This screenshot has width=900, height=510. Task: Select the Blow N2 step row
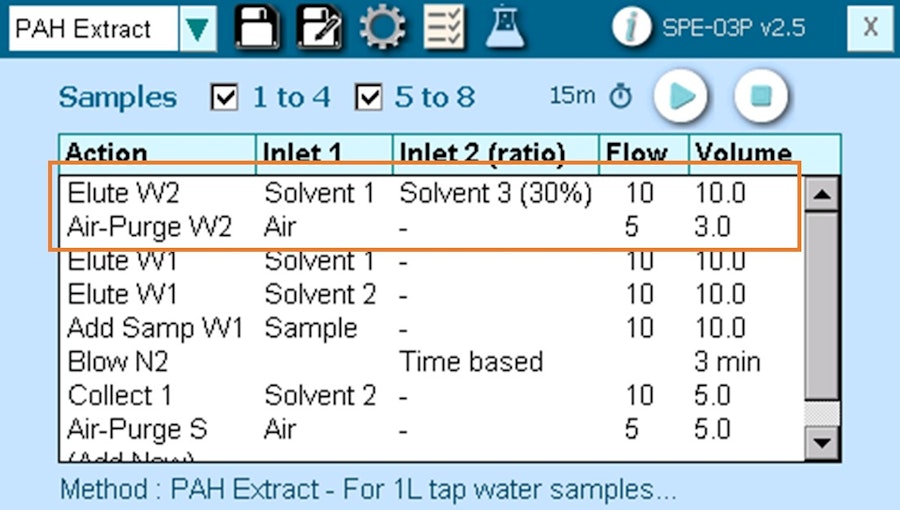pyautogui.click(x=430, y=362)
